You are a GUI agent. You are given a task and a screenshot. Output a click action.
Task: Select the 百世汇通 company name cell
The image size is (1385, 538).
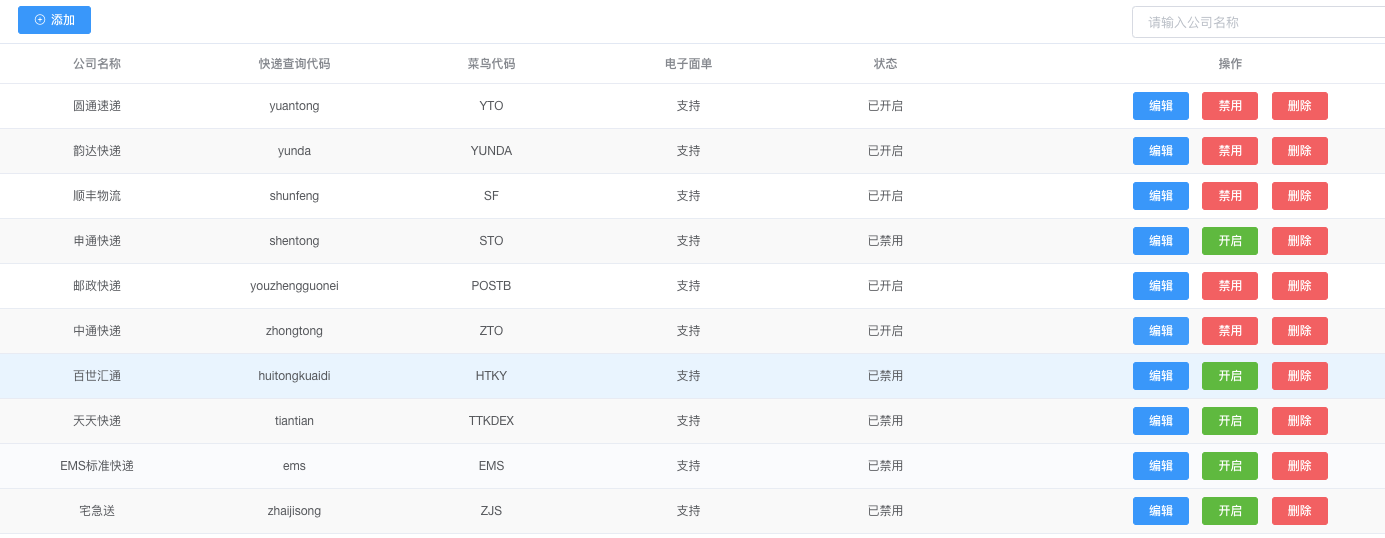(97, 376)
